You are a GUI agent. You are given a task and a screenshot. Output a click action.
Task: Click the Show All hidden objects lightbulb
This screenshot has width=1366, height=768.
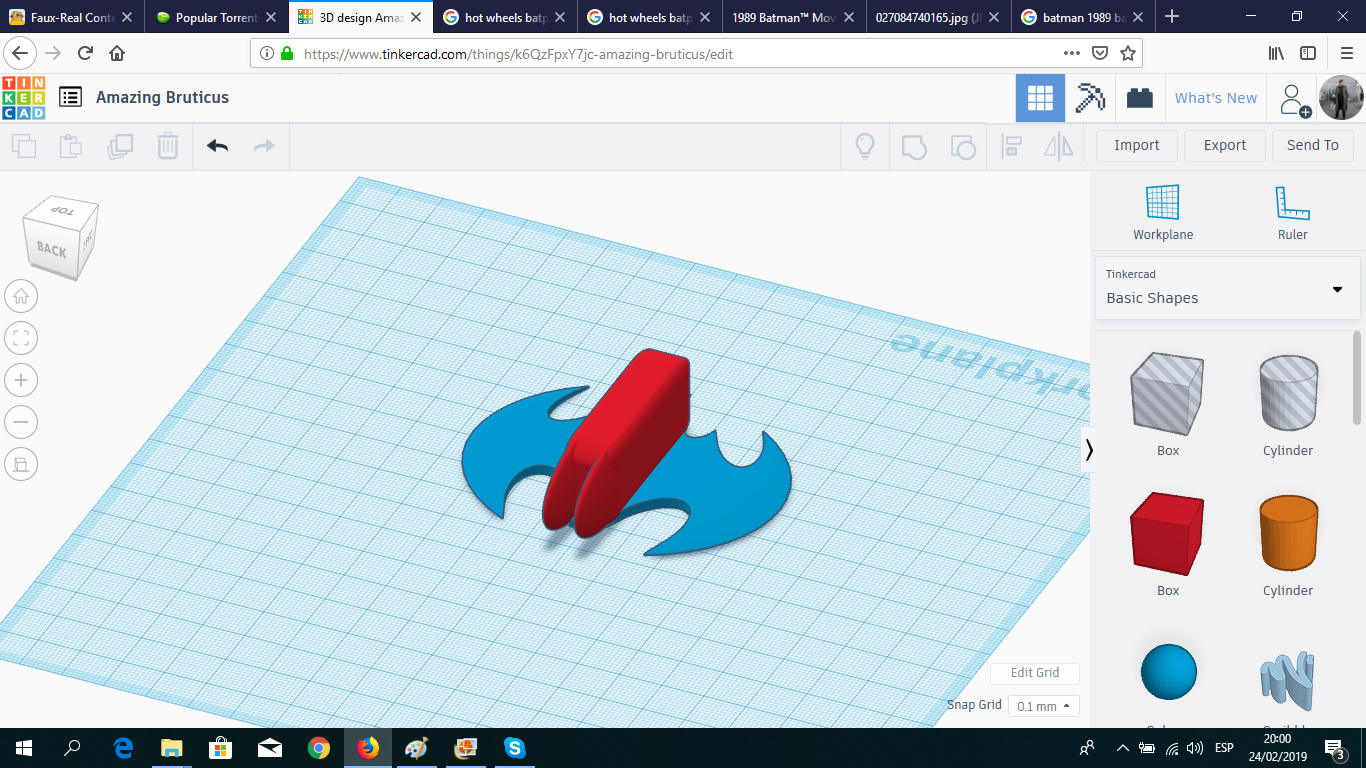pyautogui.click(x=864, y=146)
